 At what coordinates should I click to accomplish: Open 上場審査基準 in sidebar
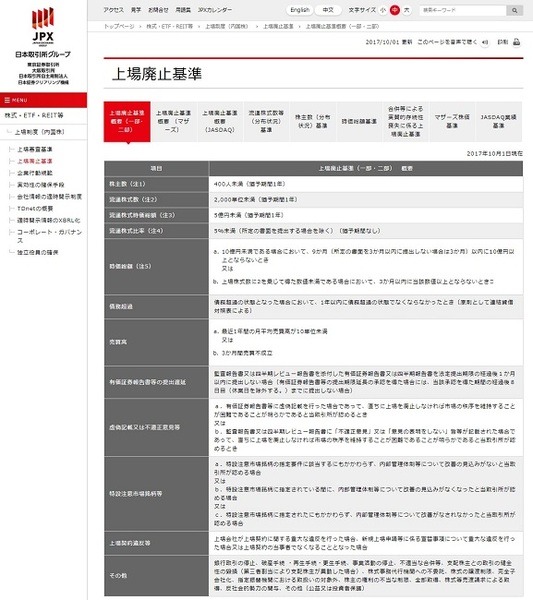[34, 149]
